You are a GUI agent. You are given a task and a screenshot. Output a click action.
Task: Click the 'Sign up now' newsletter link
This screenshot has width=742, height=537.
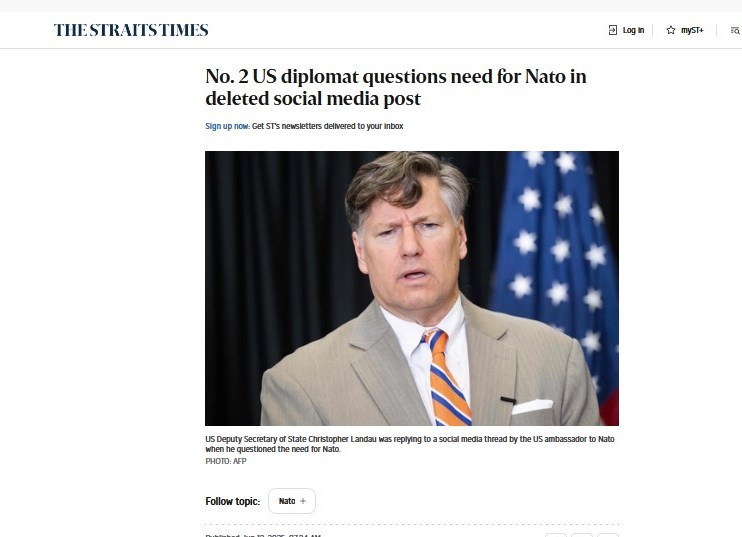click(x=227, y=126)
